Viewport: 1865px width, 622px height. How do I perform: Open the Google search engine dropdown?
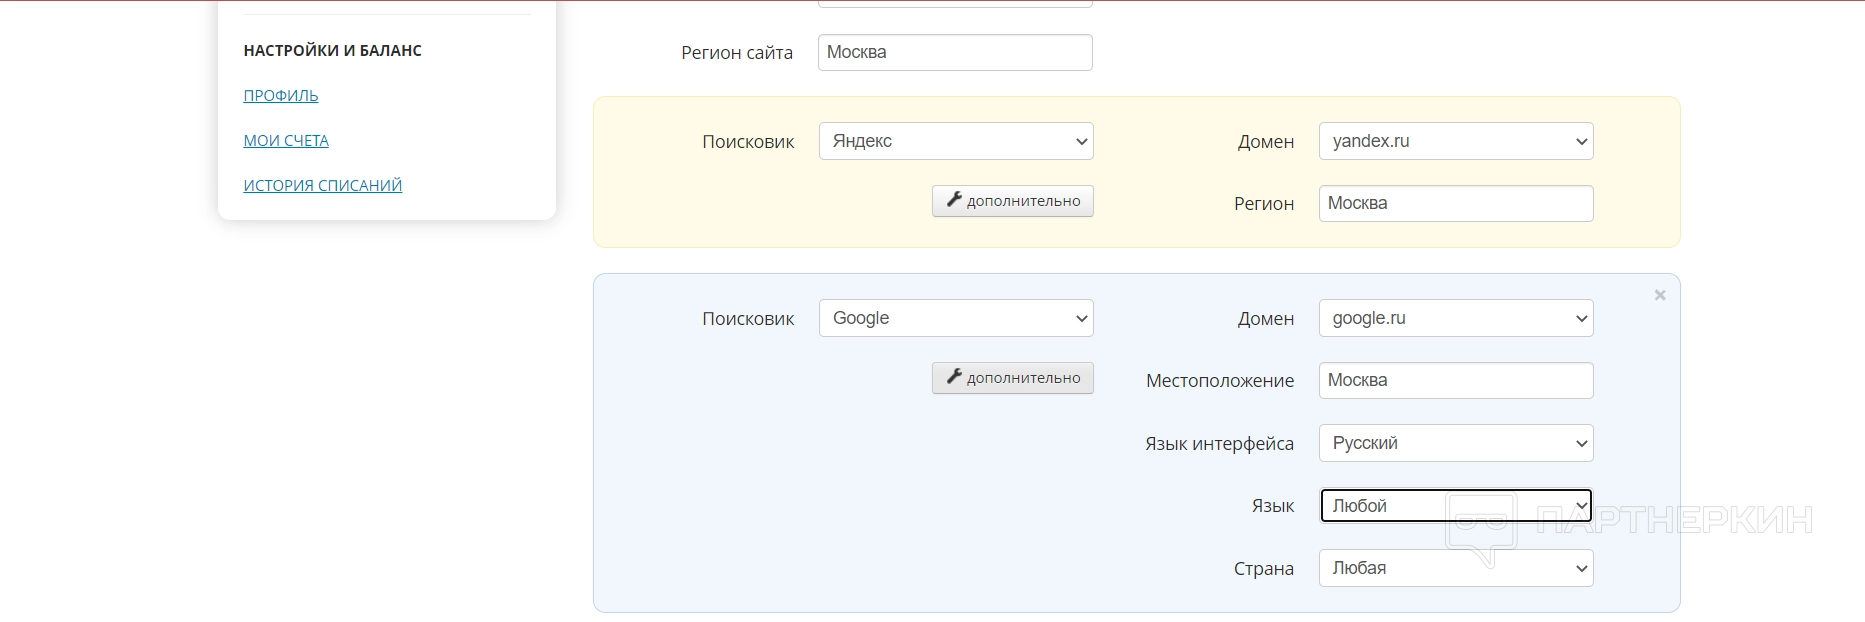956,318
